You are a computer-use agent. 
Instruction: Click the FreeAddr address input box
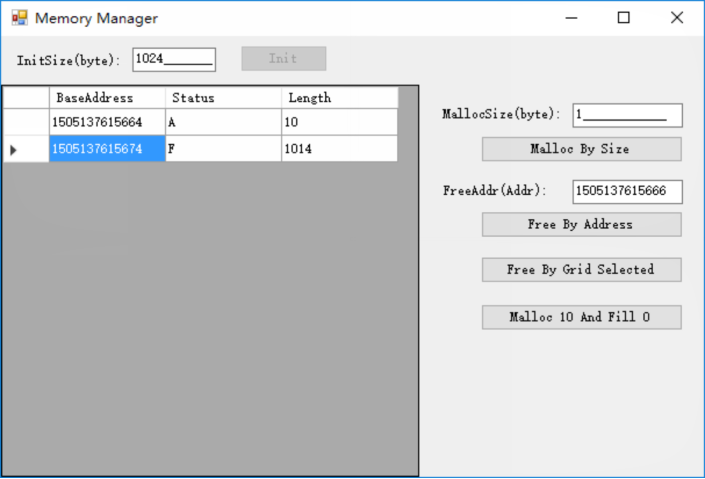627,191
